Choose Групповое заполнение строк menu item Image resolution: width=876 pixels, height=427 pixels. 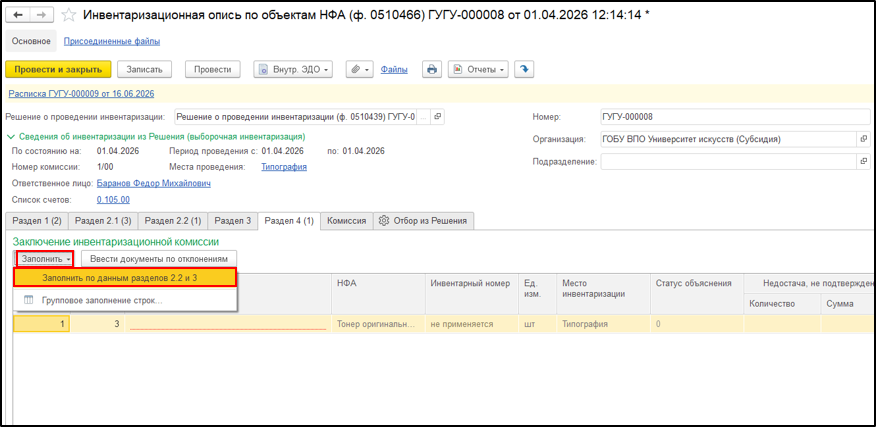(126, 300)
